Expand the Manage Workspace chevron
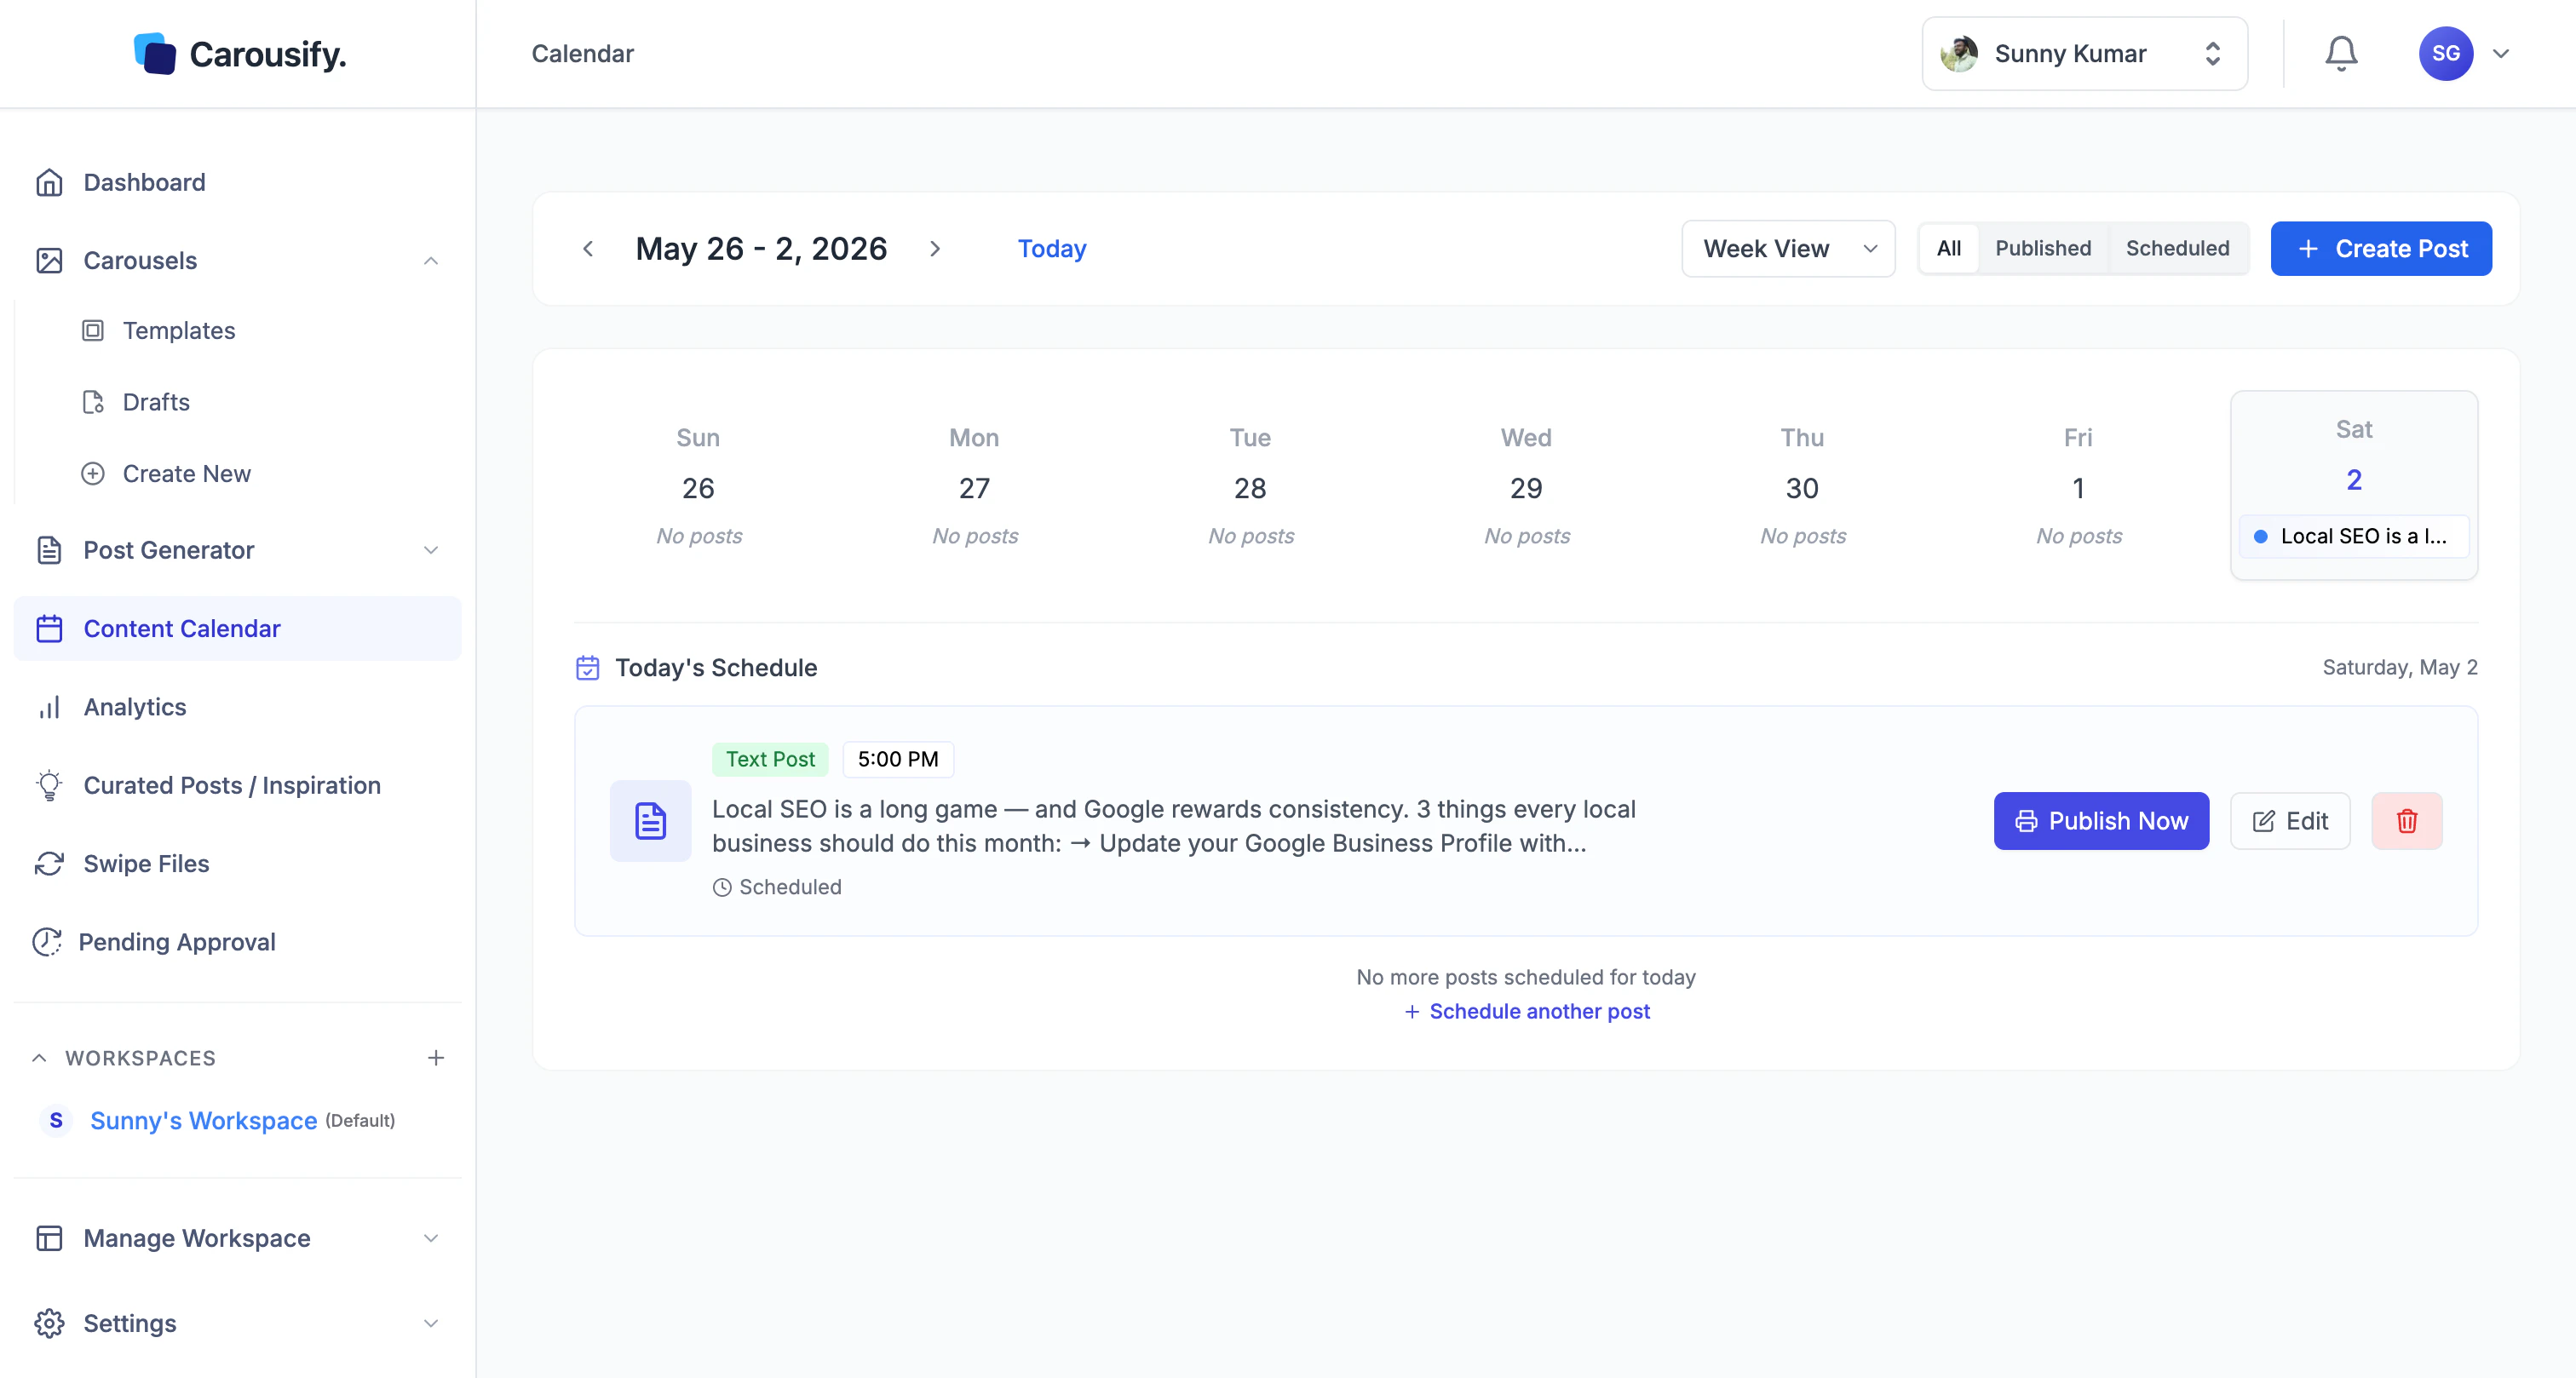 (x=431, y=1238)
